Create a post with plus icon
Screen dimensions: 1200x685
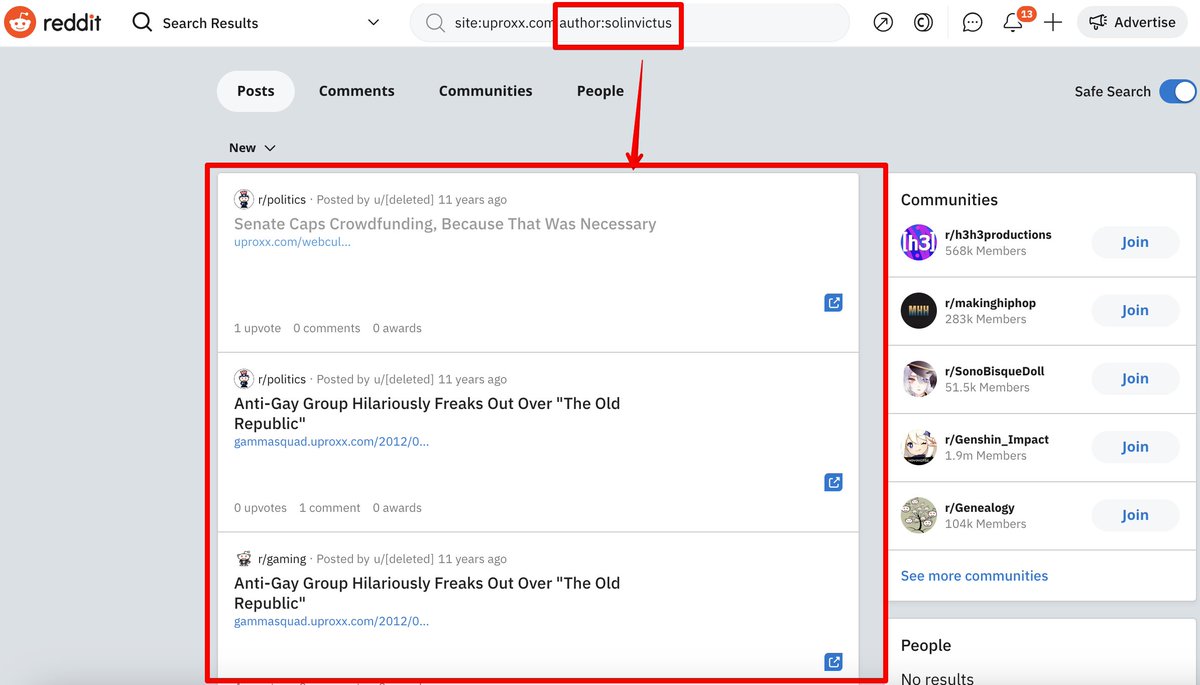(x=1053, y=22)
